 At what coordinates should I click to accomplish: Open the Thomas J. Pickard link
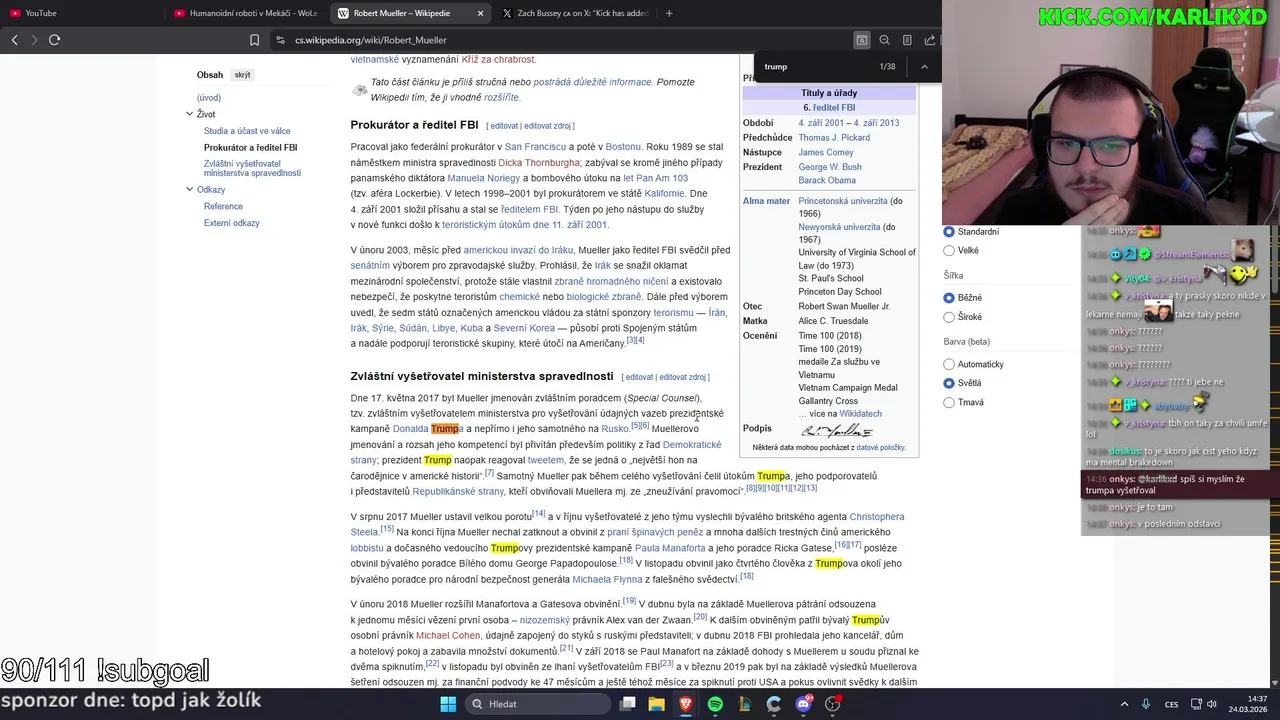(x=834, y=137)
